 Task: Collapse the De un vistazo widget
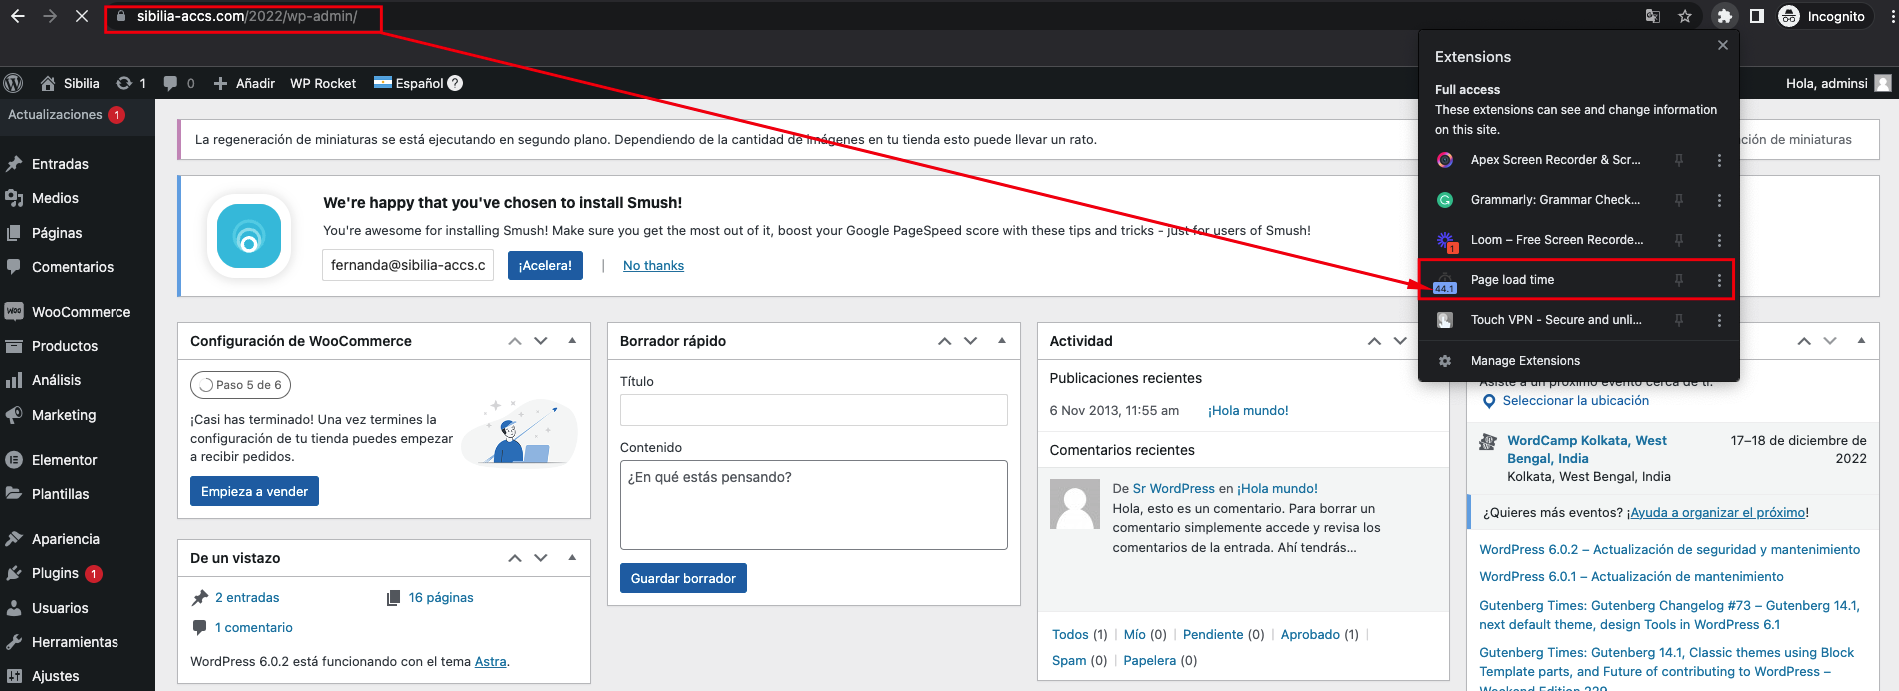[x=572, y=558]
